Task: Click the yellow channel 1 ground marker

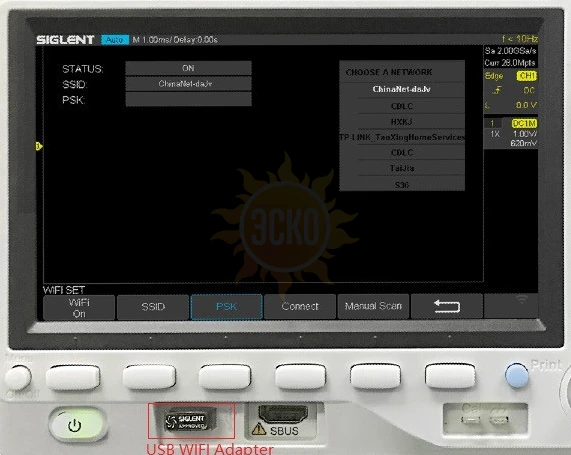Action: (x=39, y=146)
